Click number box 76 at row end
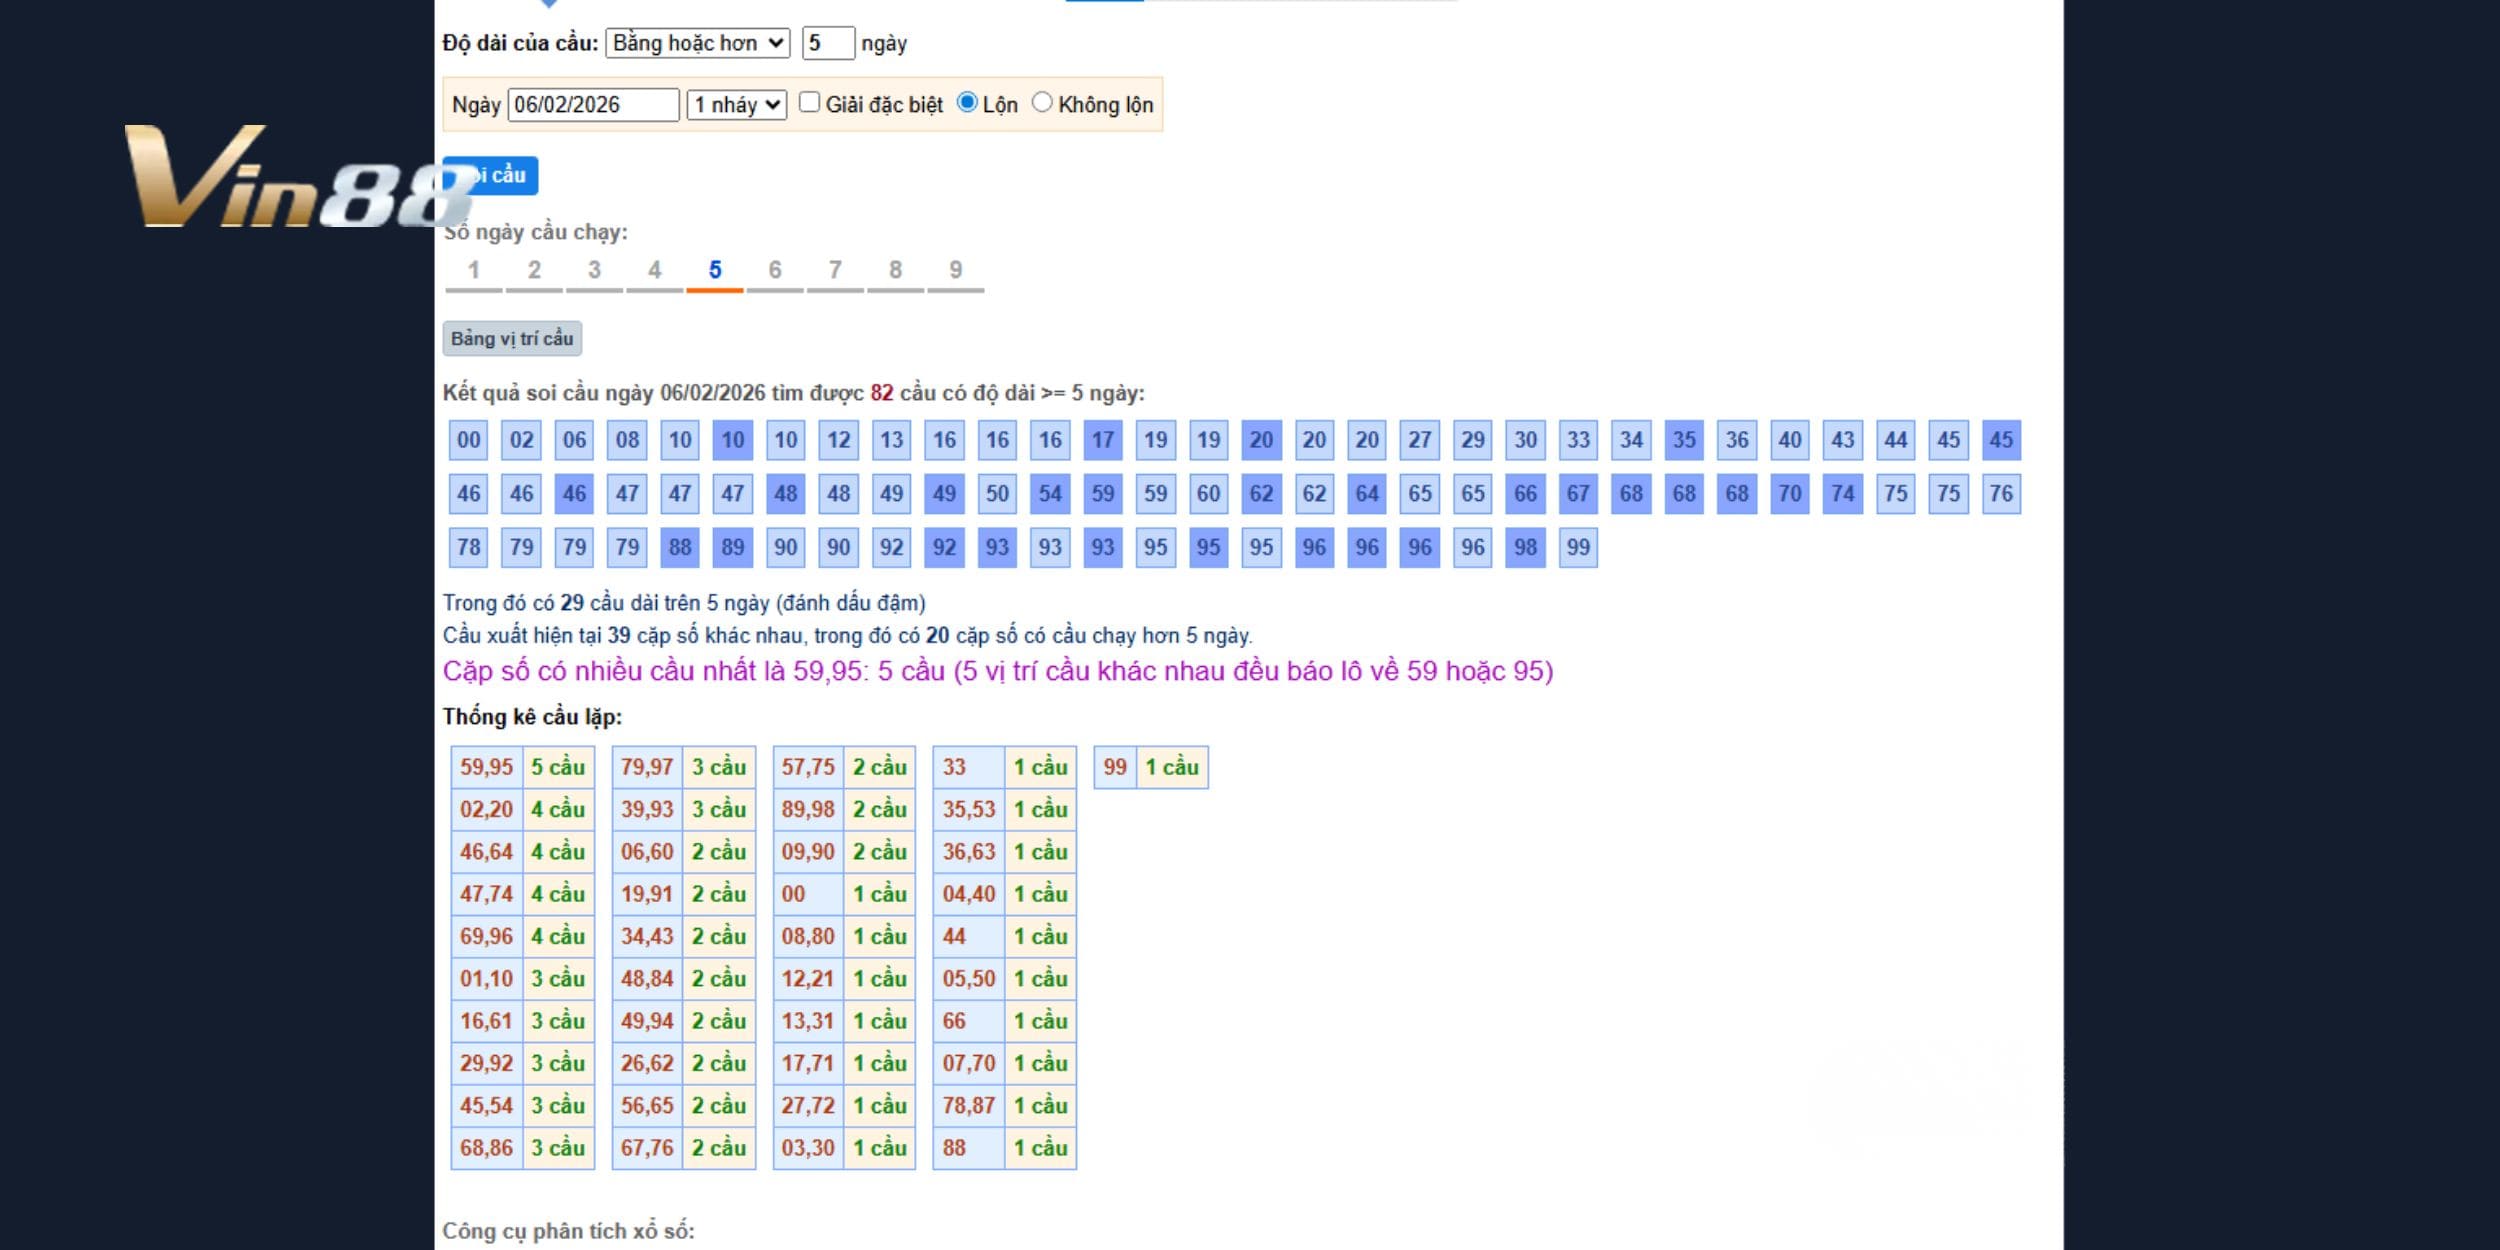Viewport: 2500px width, 1250px height. (2000, 493)
